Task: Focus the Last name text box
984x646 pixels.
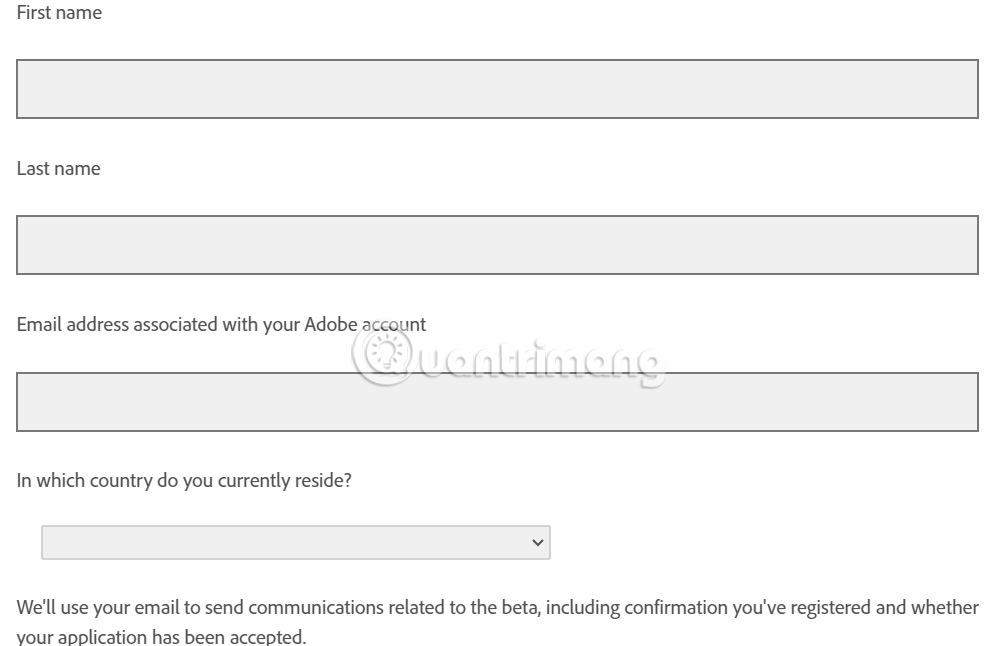Action: (497, 245)
